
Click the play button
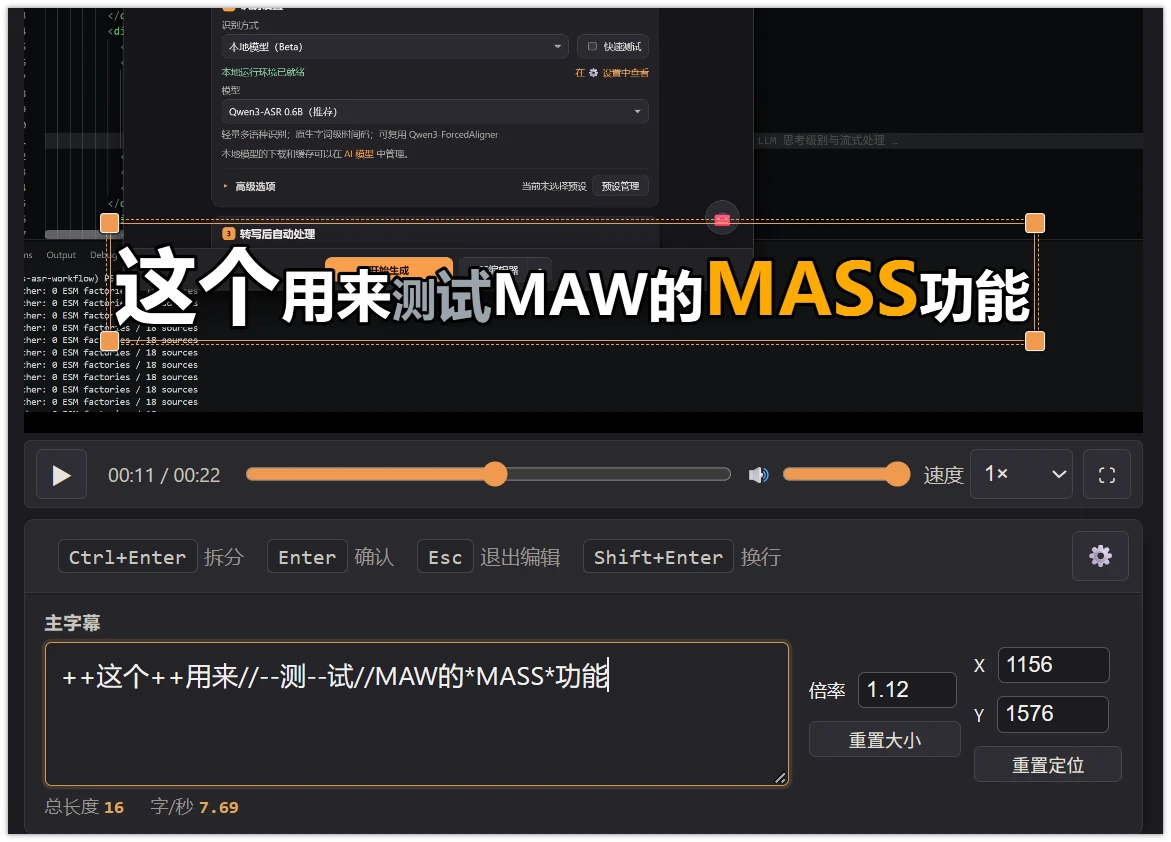pyautogui.click(x=61, y=474)
